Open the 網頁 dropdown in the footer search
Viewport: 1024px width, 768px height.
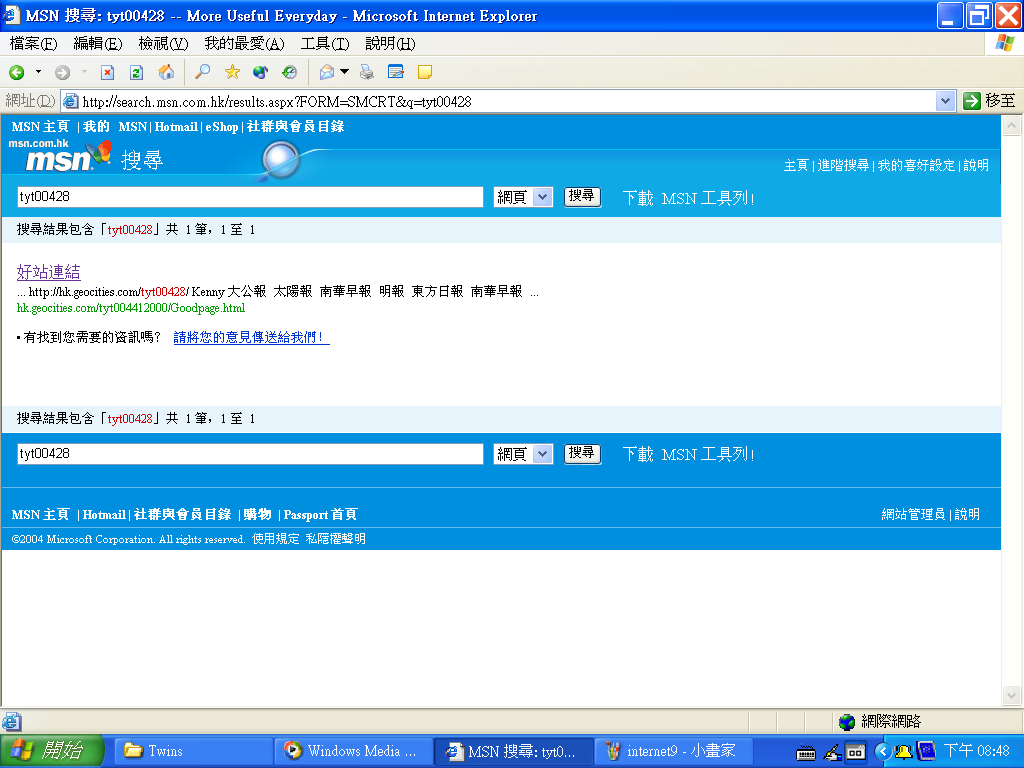543,454
